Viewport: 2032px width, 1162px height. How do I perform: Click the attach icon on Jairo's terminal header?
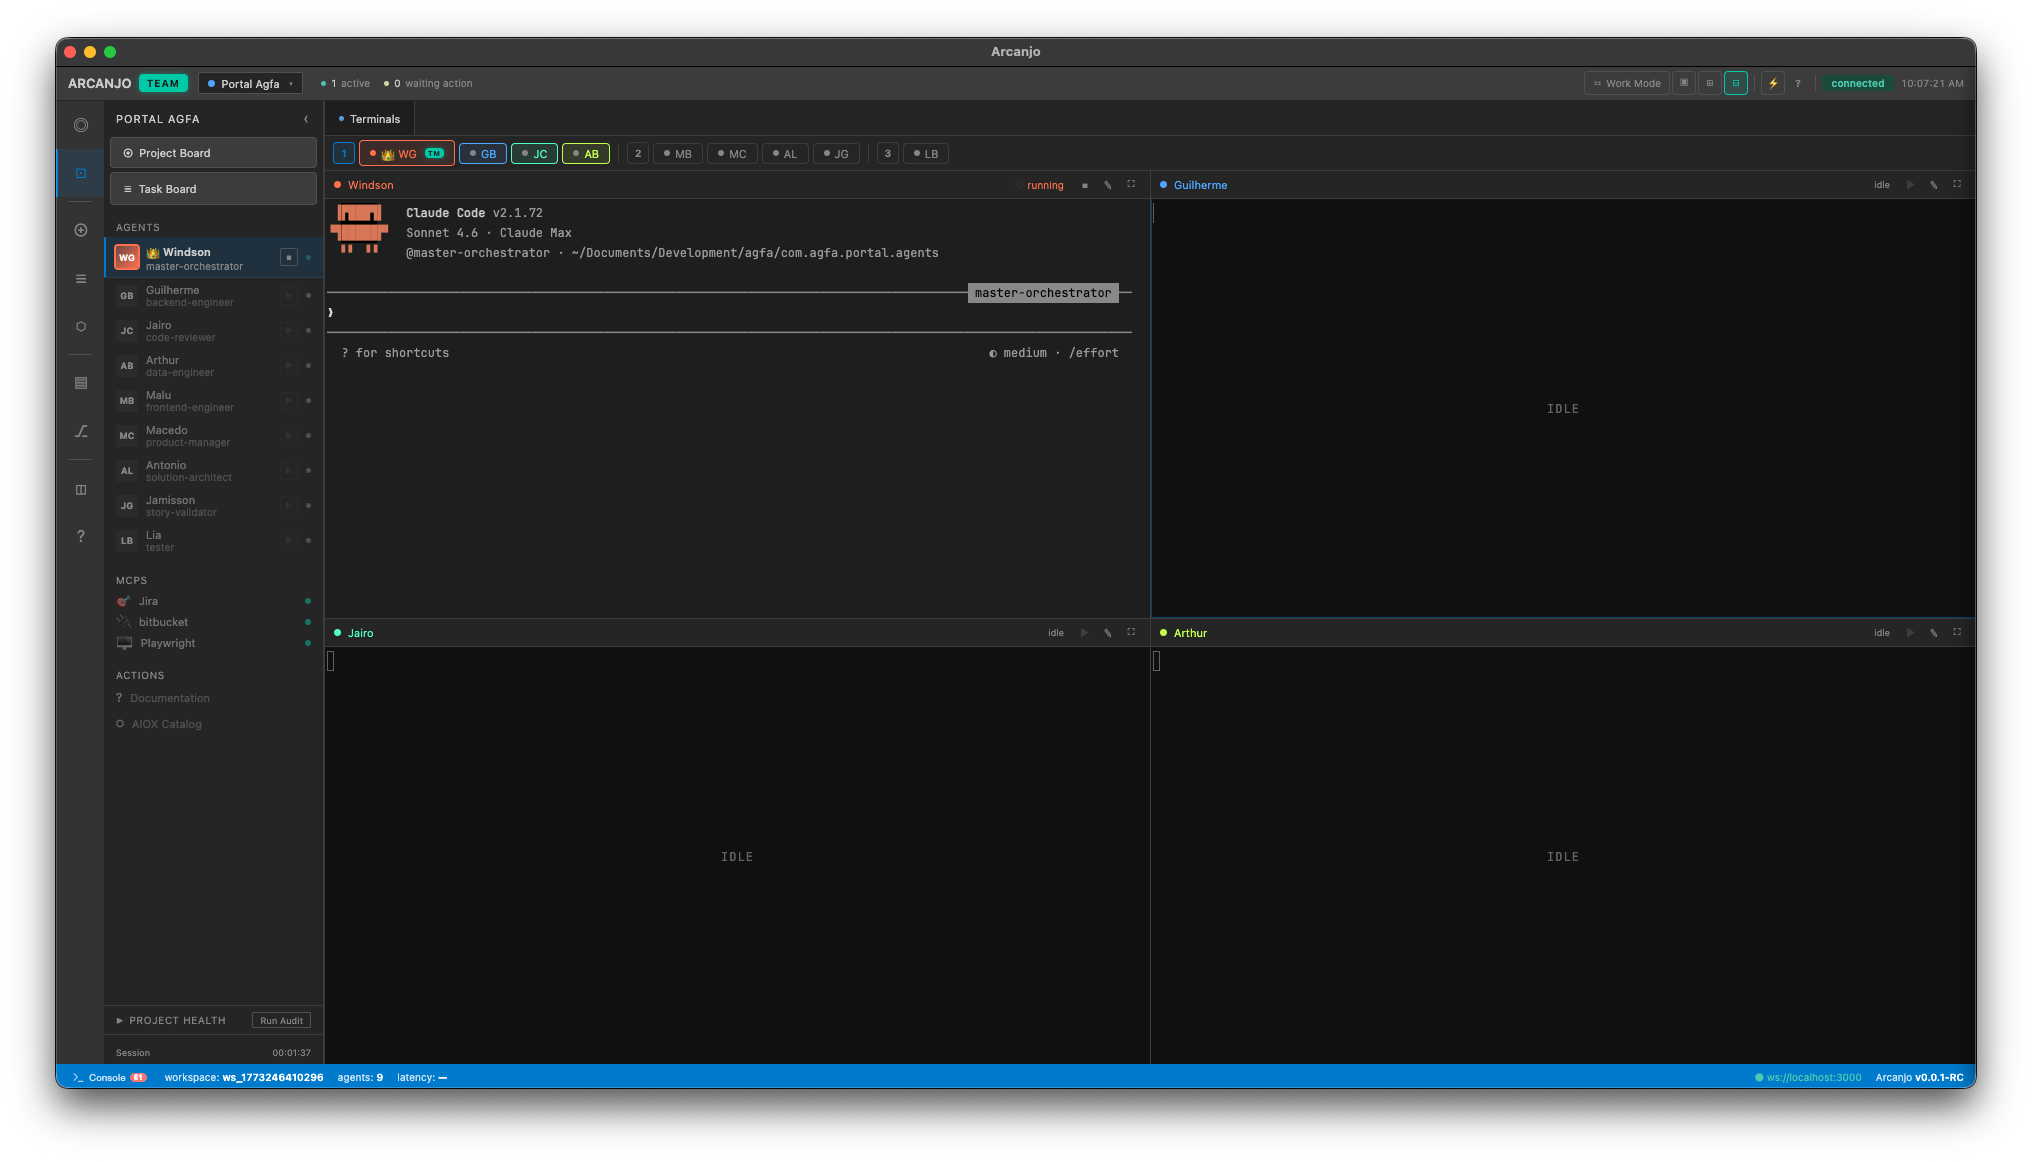[1108, 633]
